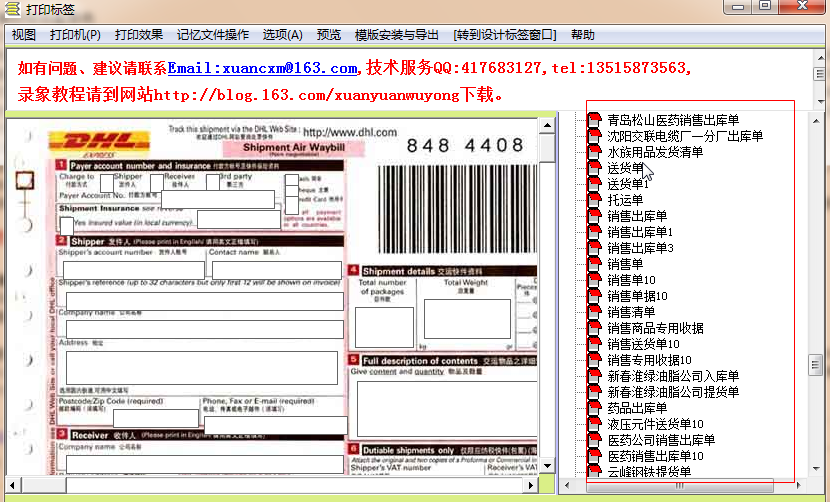This screenshot has height=502, width=830.
Task: Click the Total Weight field
Action: (x=467, y=319)
